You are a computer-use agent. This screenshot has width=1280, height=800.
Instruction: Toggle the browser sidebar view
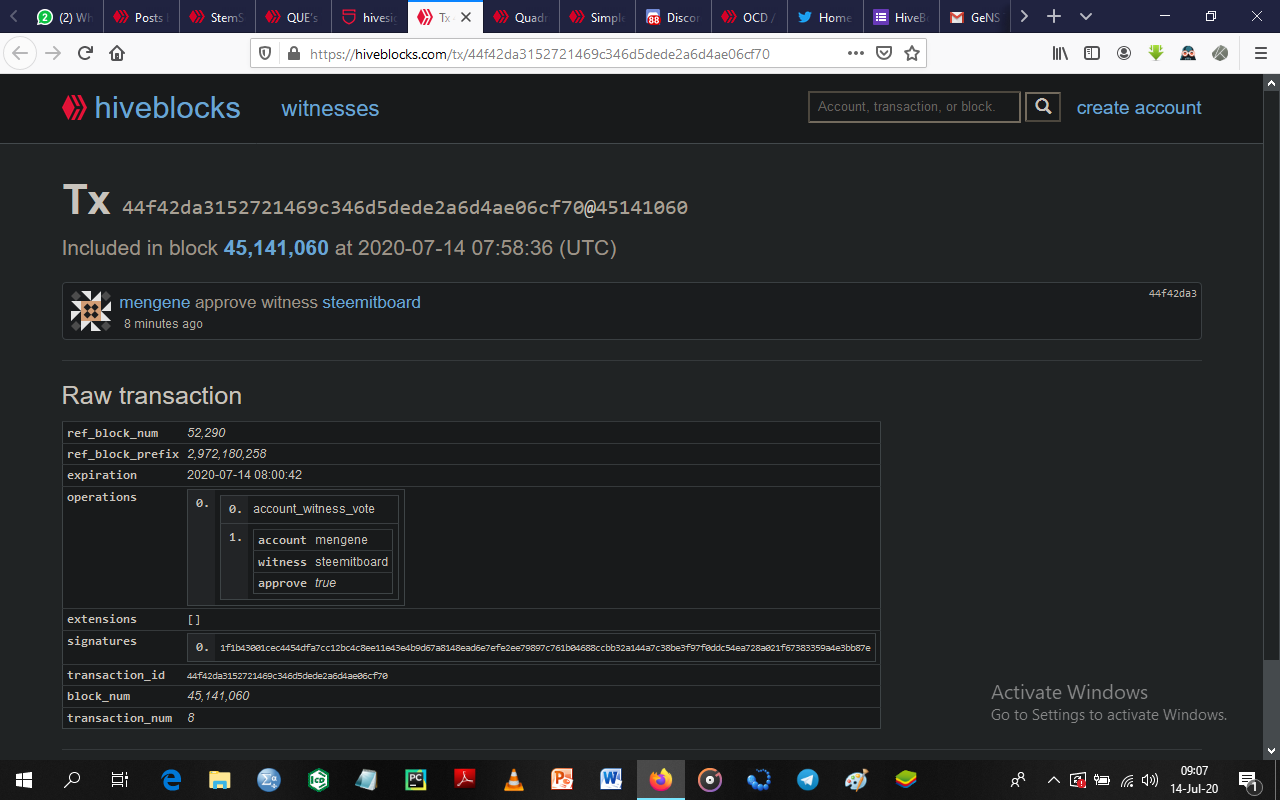1092,53
